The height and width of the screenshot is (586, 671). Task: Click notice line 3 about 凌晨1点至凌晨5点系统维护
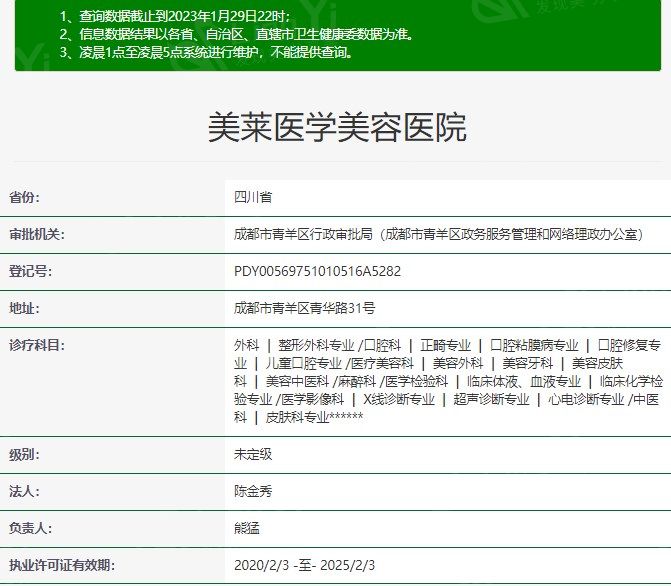206,52
